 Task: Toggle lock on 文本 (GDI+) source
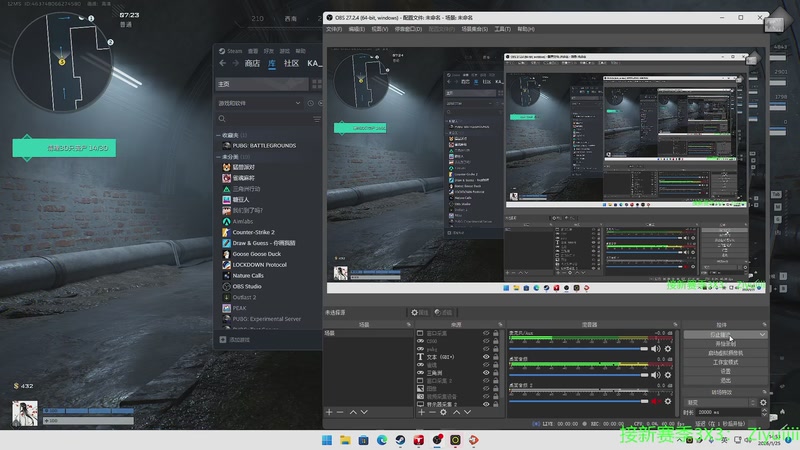click(x=495, y=357)
